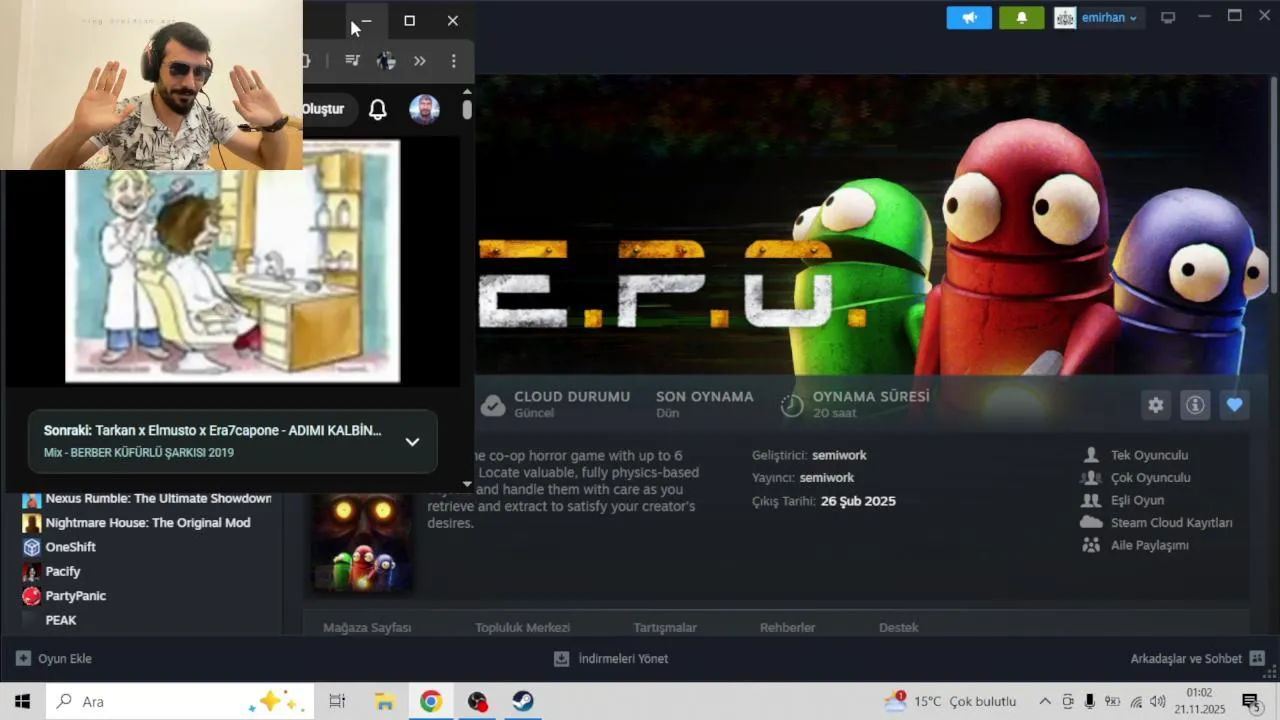Switch to Chrome on the taskbar

[x=431, y=701]
